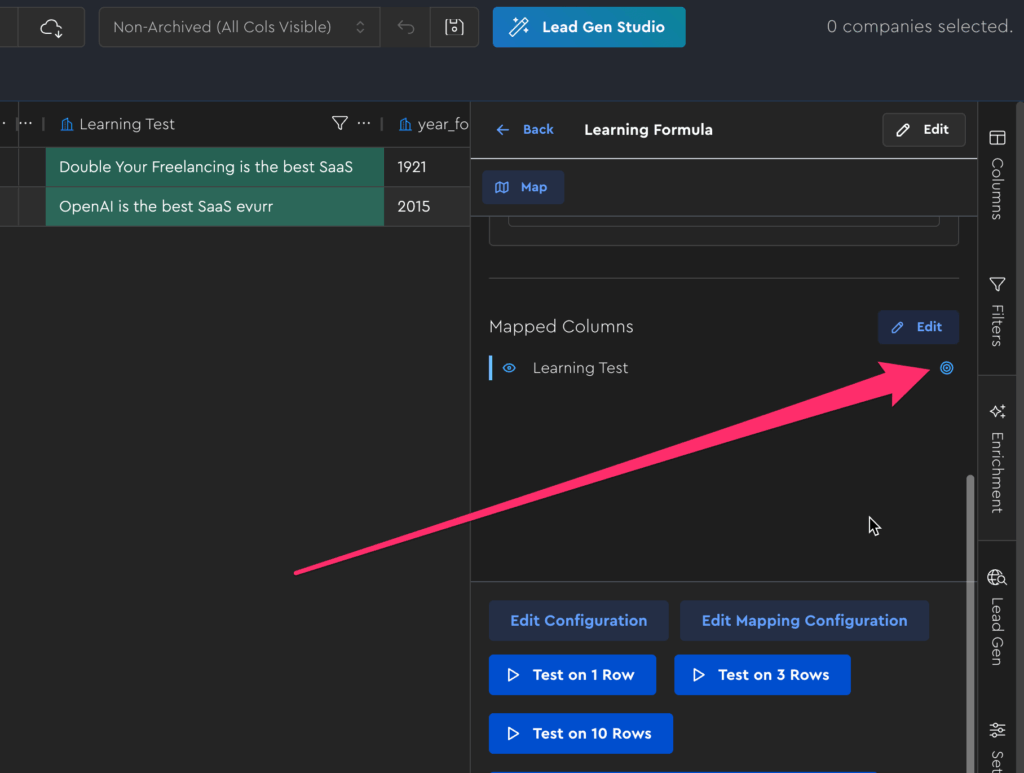Click the save disk icon
1024x773 pixels.
click(454, 27)
